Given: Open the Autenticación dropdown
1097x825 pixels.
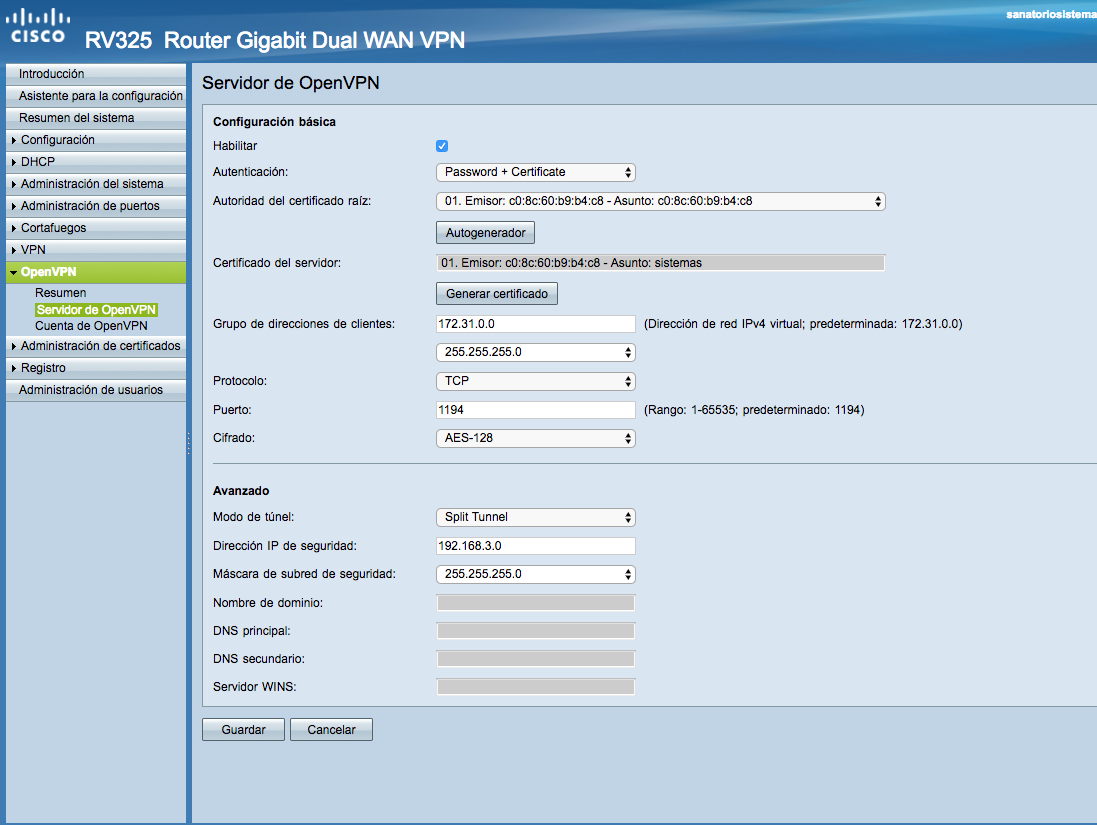Looking at the screenshot, I should click(x=535, y=172).
